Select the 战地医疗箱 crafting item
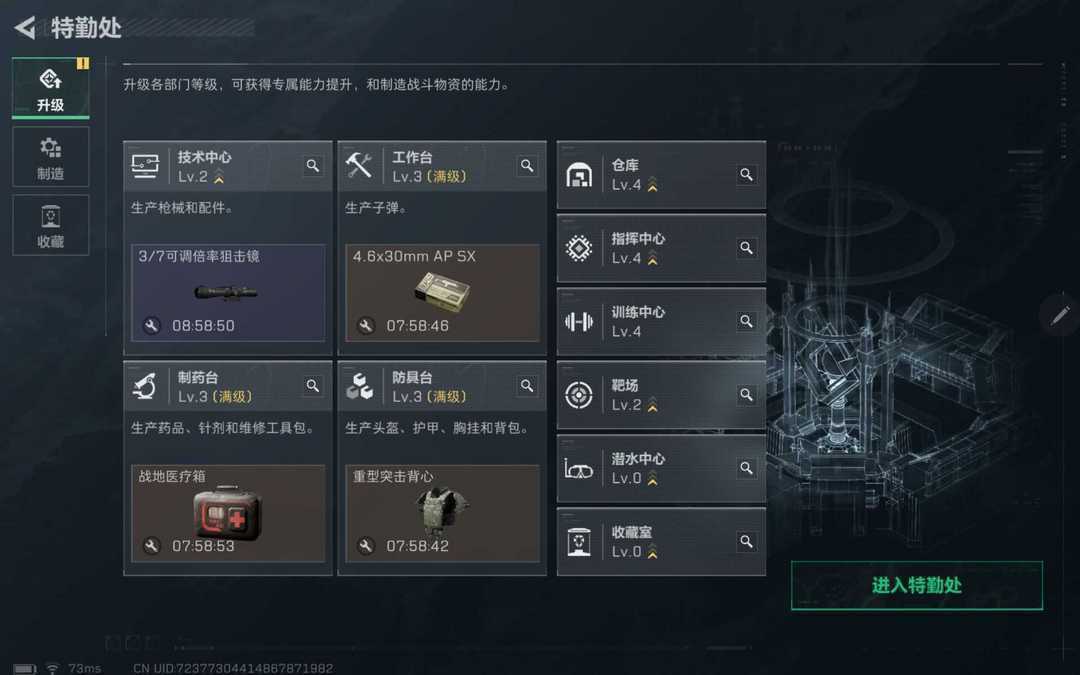 [228, 514]
